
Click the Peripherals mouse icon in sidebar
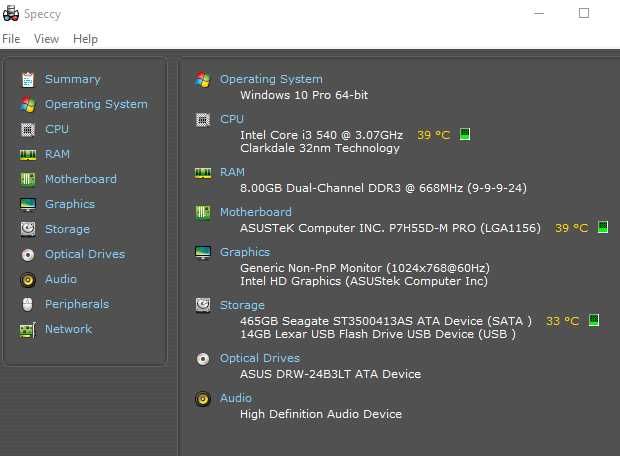pyautogui.click(x=28, y=304)
